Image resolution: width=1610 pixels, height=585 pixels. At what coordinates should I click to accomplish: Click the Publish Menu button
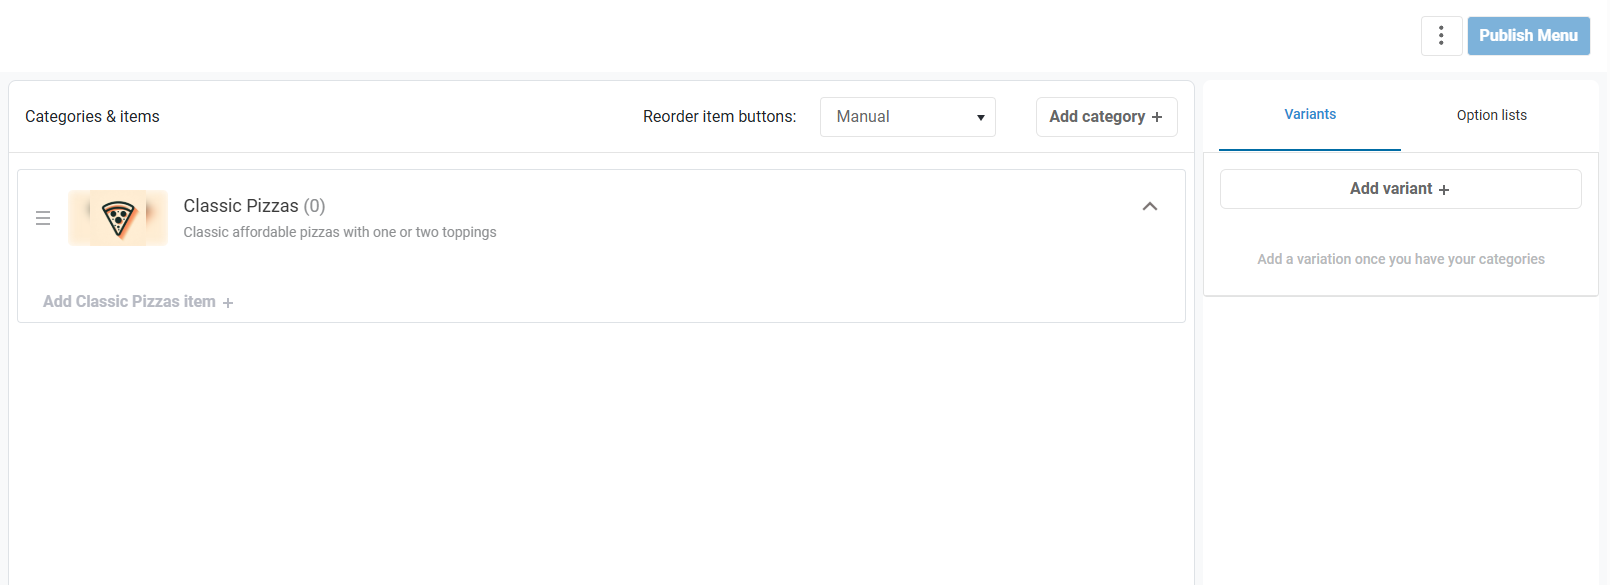tap(1528, 36)
